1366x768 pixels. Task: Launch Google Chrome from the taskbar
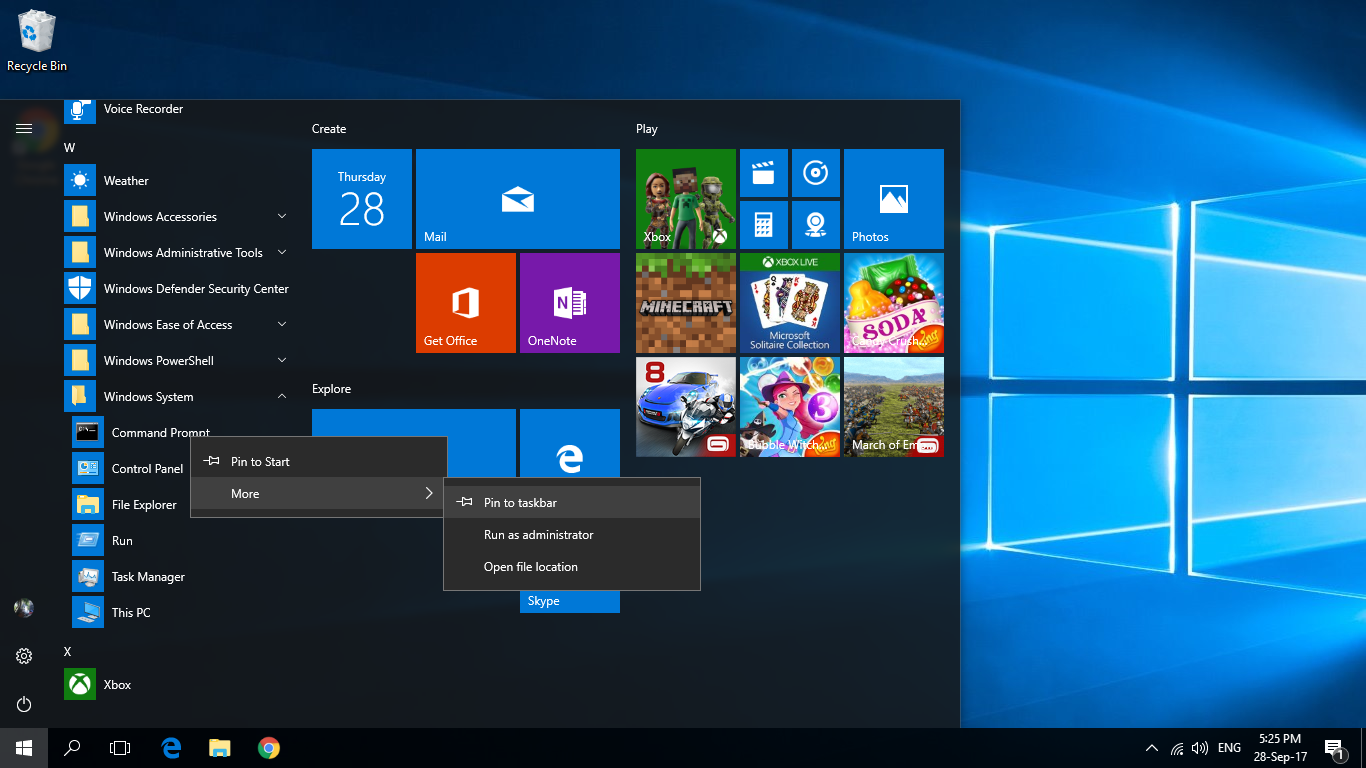268,748
